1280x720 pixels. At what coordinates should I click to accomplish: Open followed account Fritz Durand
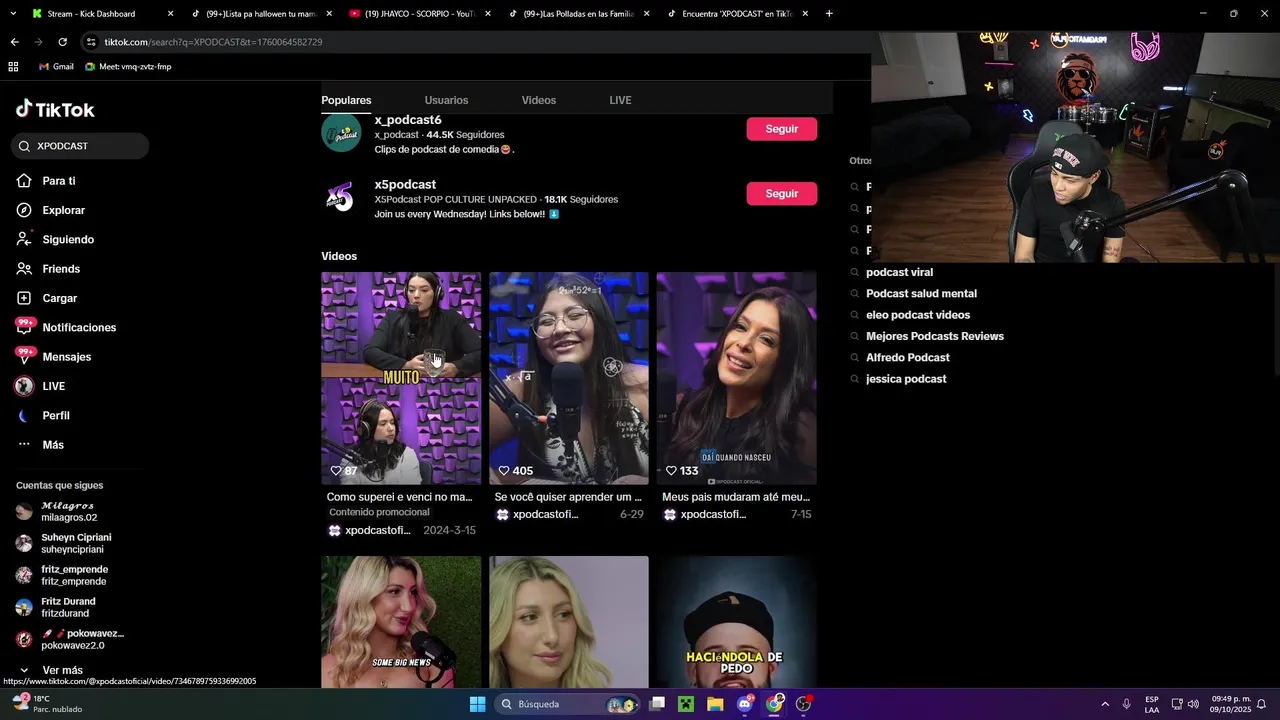click(55, 608)
